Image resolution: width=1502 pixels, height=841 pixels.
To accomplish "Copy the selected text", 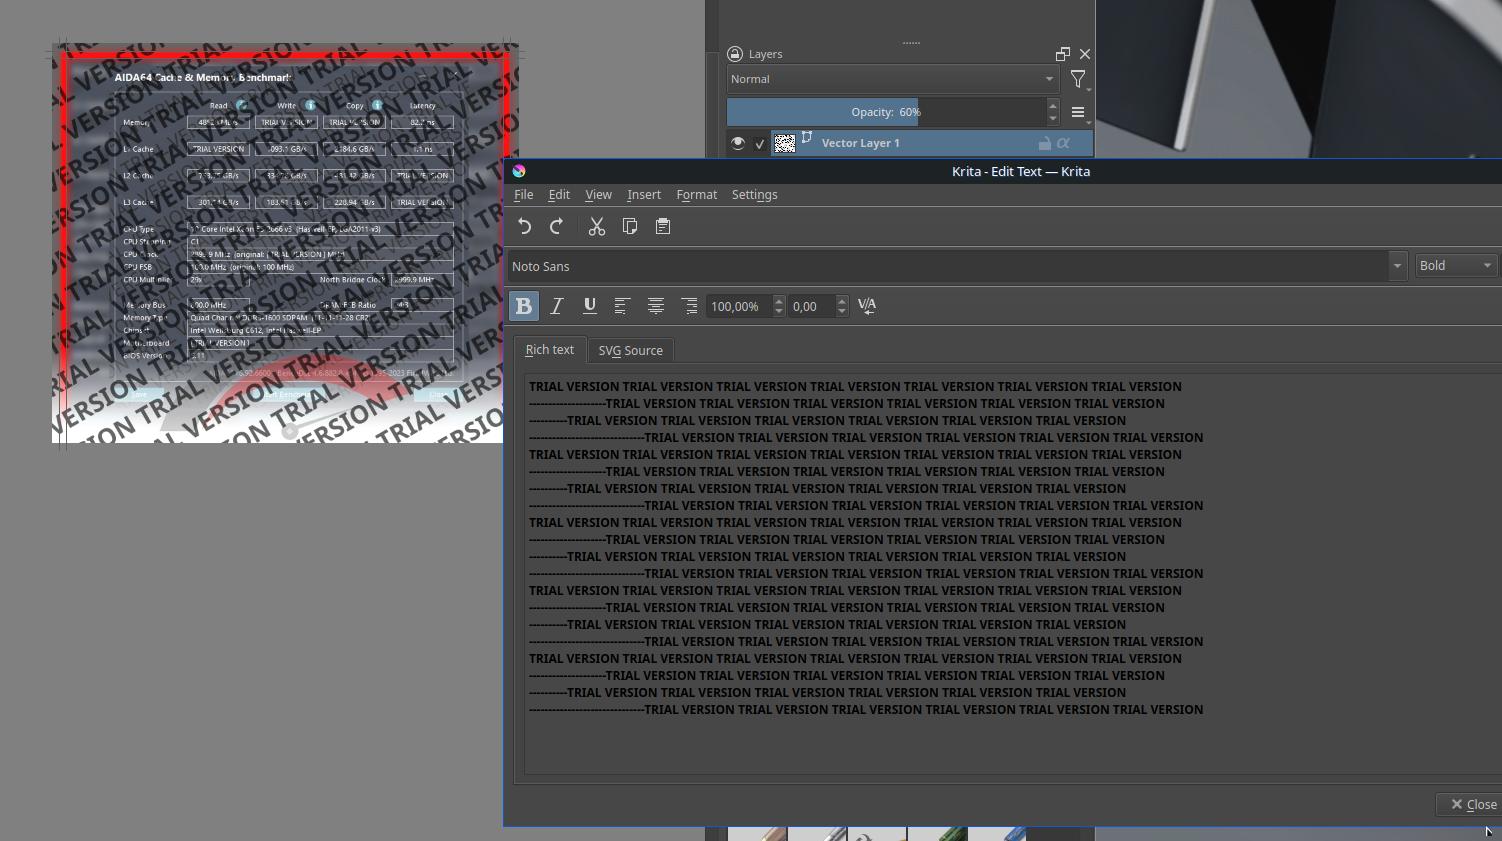I will (630, 227).
